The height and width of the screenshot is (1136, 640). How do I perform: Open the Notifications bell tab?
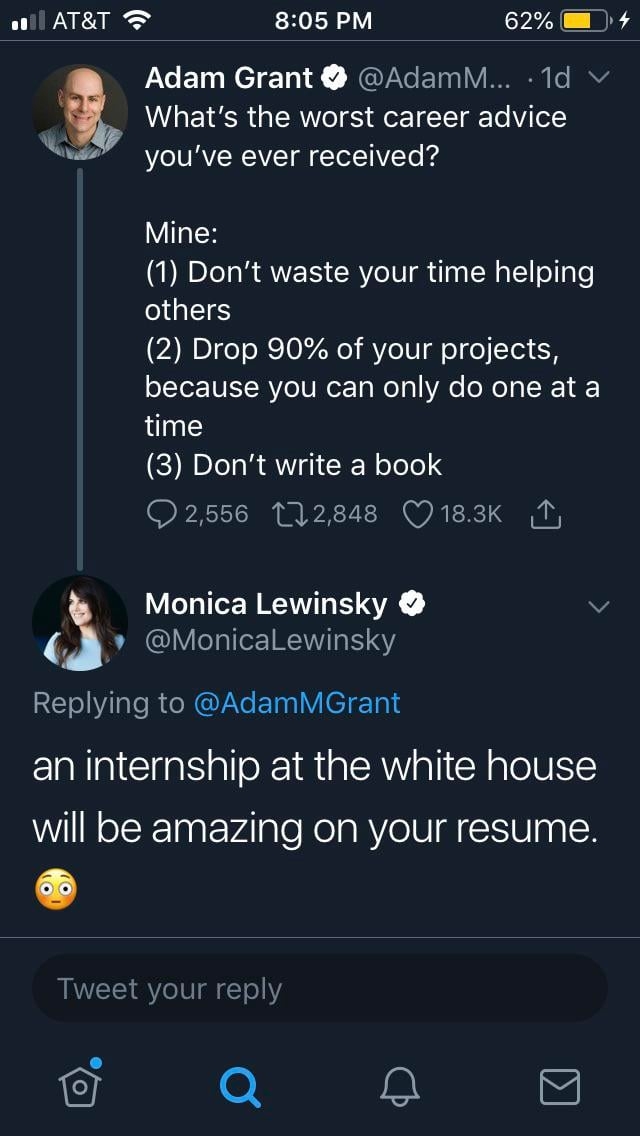coord(400,1084)
